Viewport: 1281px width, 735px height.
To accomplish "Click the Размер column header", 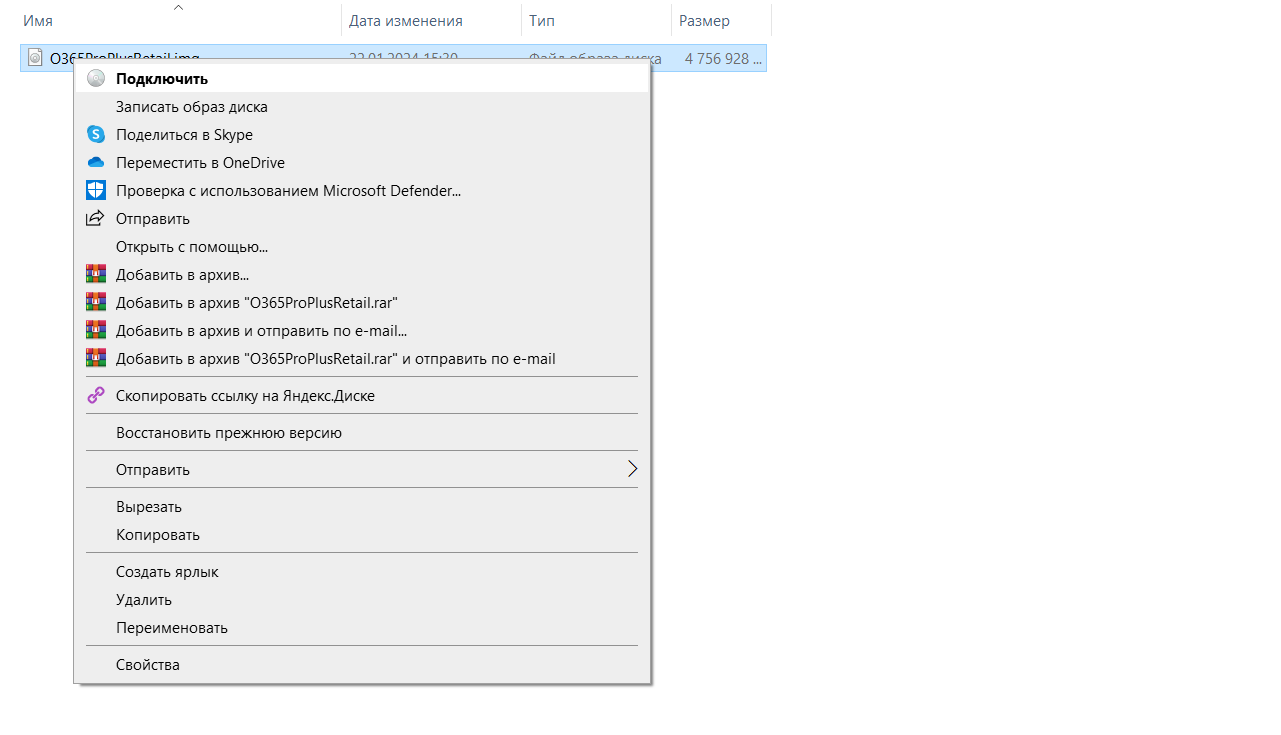I will point(704,21).
